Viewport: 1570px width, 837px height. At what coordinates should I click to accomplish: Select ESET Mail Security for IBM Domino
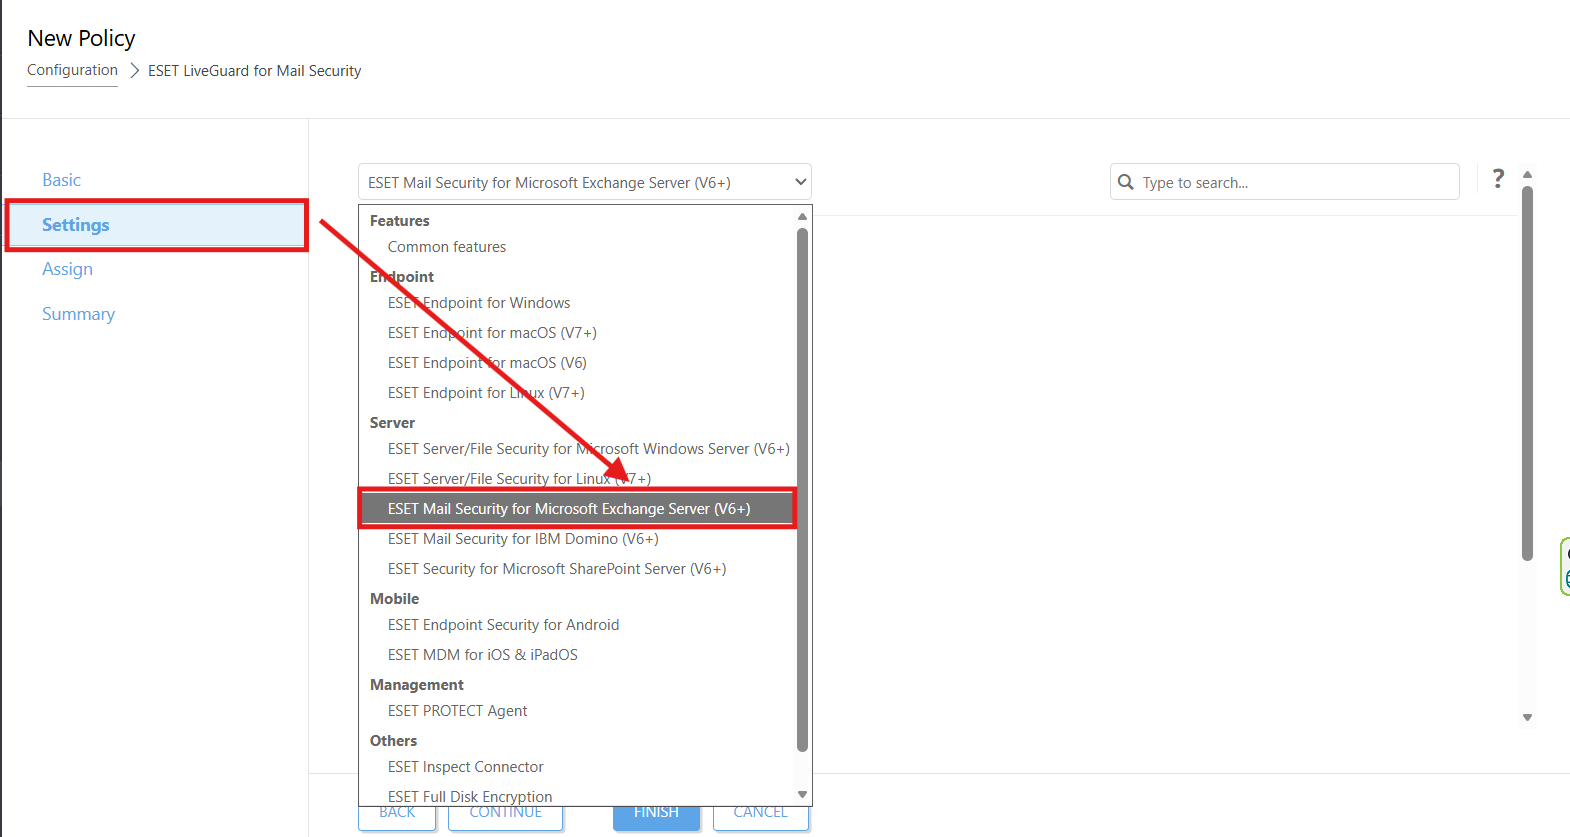tap(523, 539)
